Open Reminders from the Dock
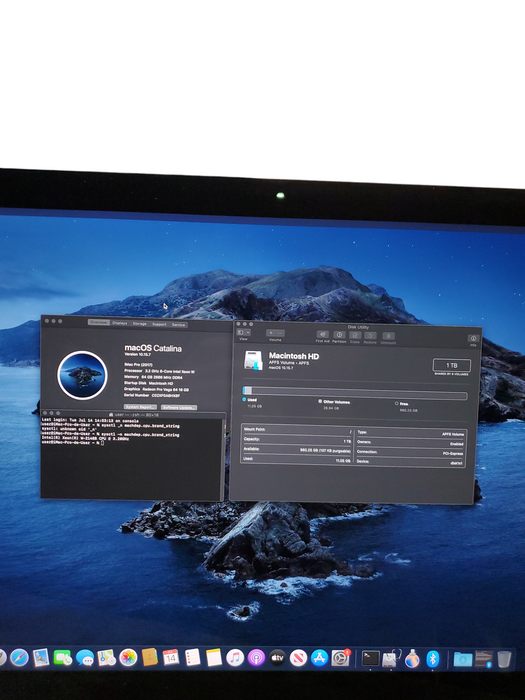Image resolution: width=525 pixels, height=700 pixels. (x=192, y=658)
